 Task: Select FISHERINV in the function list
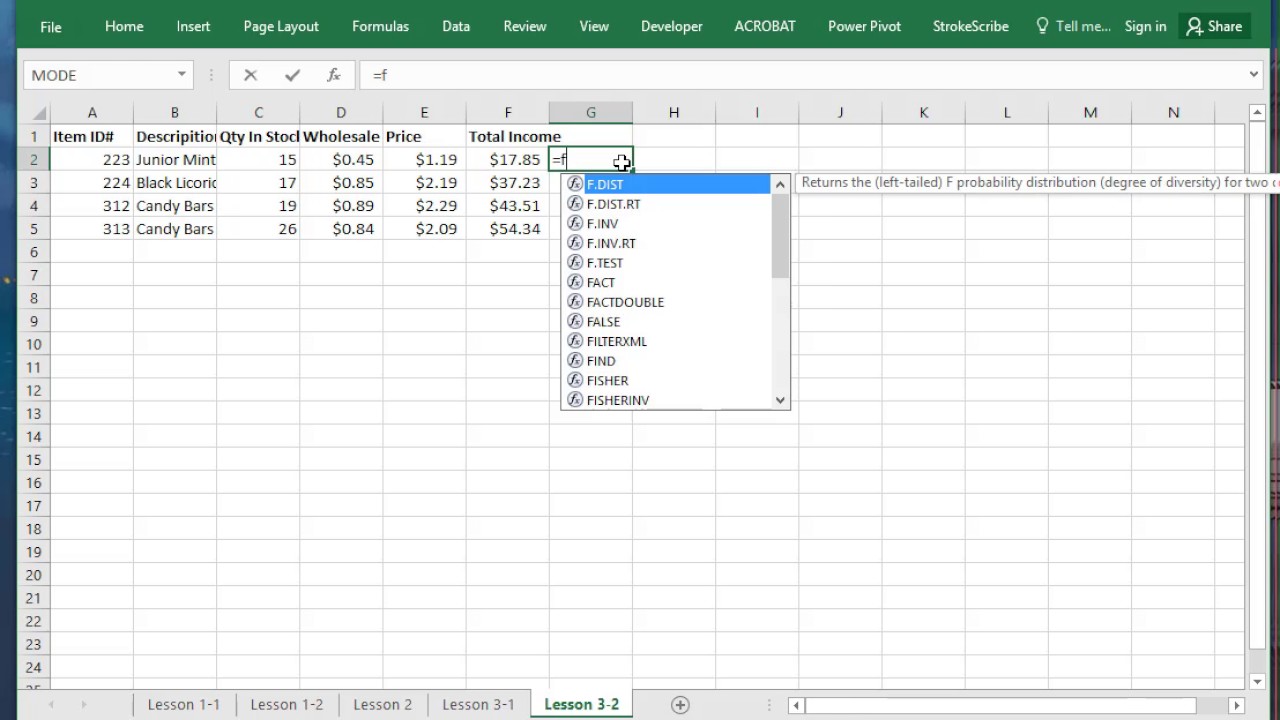(666, 400)
